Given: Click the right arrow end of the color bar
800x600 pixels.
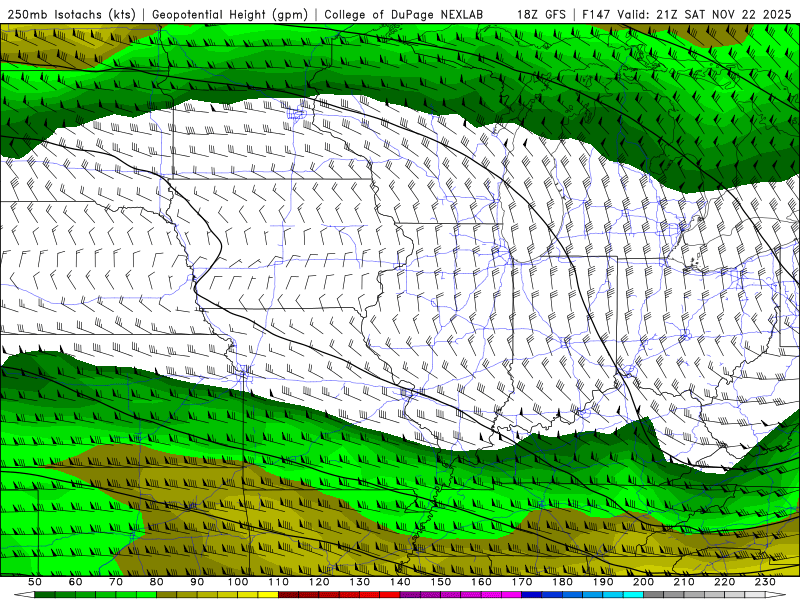Looking at the screenshot, I should (x=776, y=595).
